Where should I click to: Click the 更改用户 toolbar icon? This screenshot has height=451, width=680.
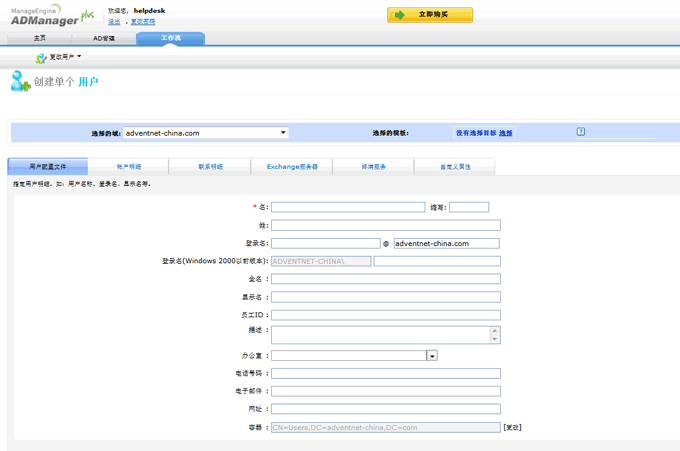point(41,58)
